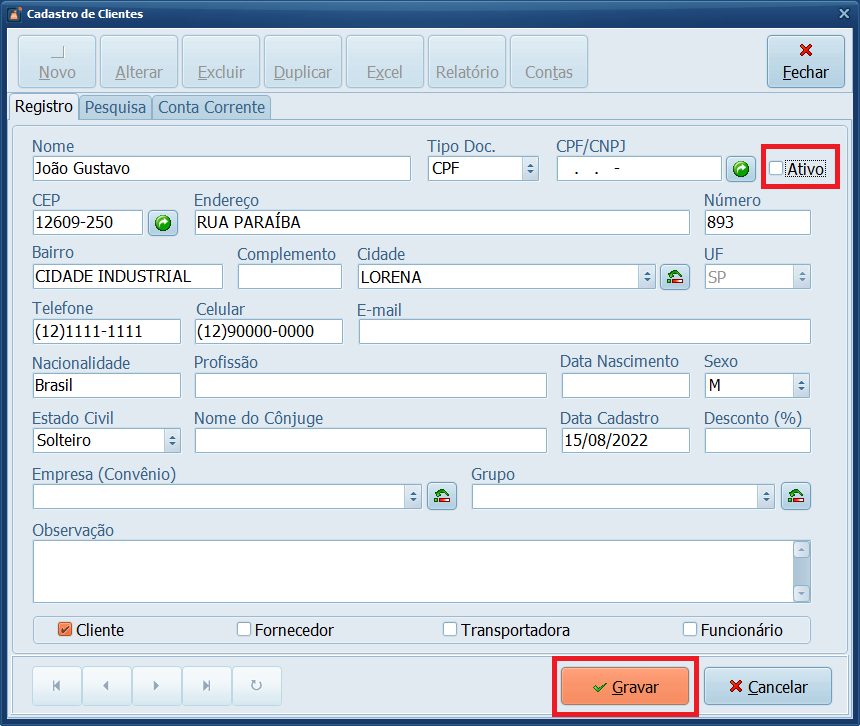Jump to first record with navigation icon
The width and height of the screenshot is (860, 726).
pyautogui.click(x=57, y=686)
